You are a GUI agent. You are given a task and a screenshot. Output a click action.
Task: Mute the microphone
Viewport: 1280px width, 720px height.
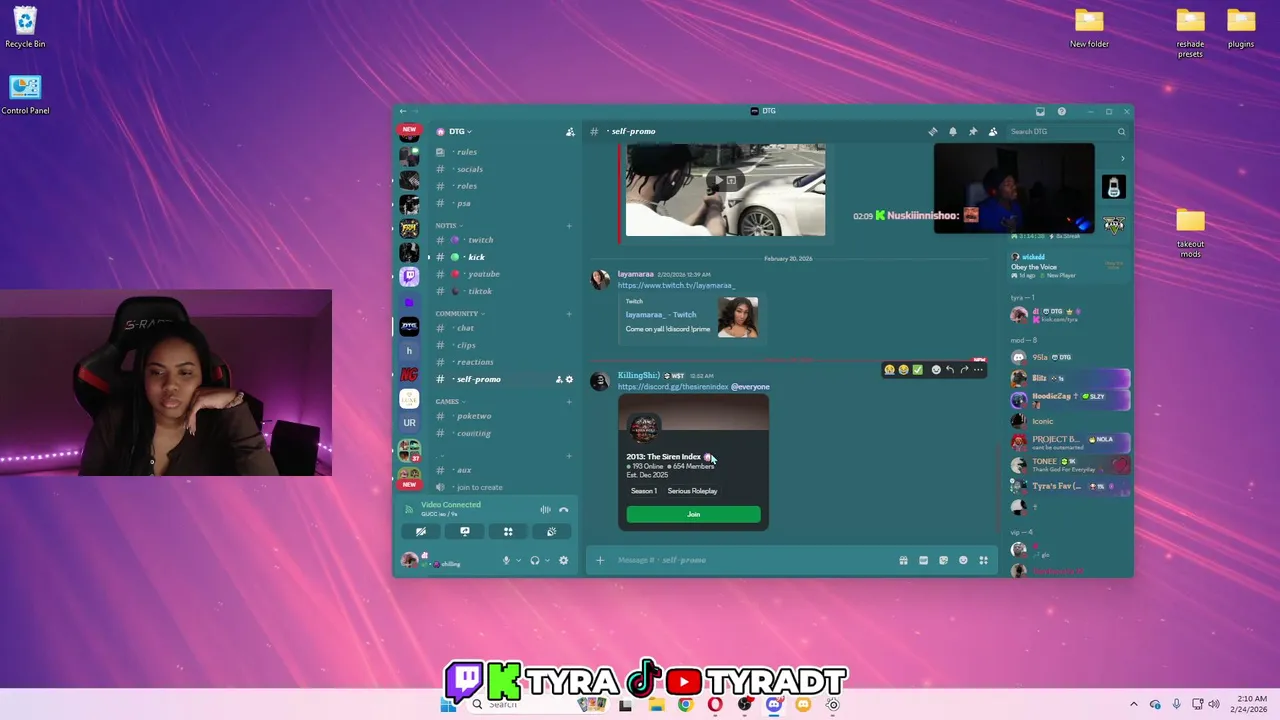click(x=506, y=561)
